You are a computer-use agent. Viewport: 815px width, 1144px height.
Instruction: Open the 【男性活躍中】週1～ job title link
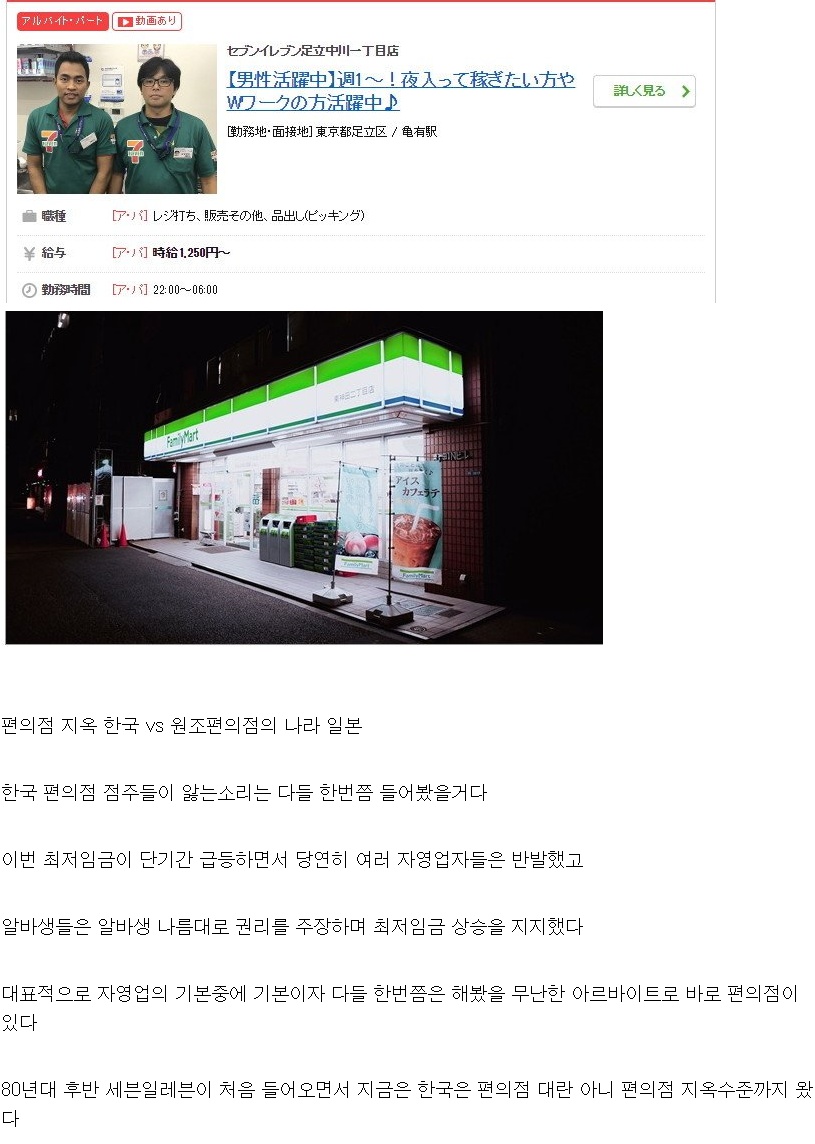400,90
